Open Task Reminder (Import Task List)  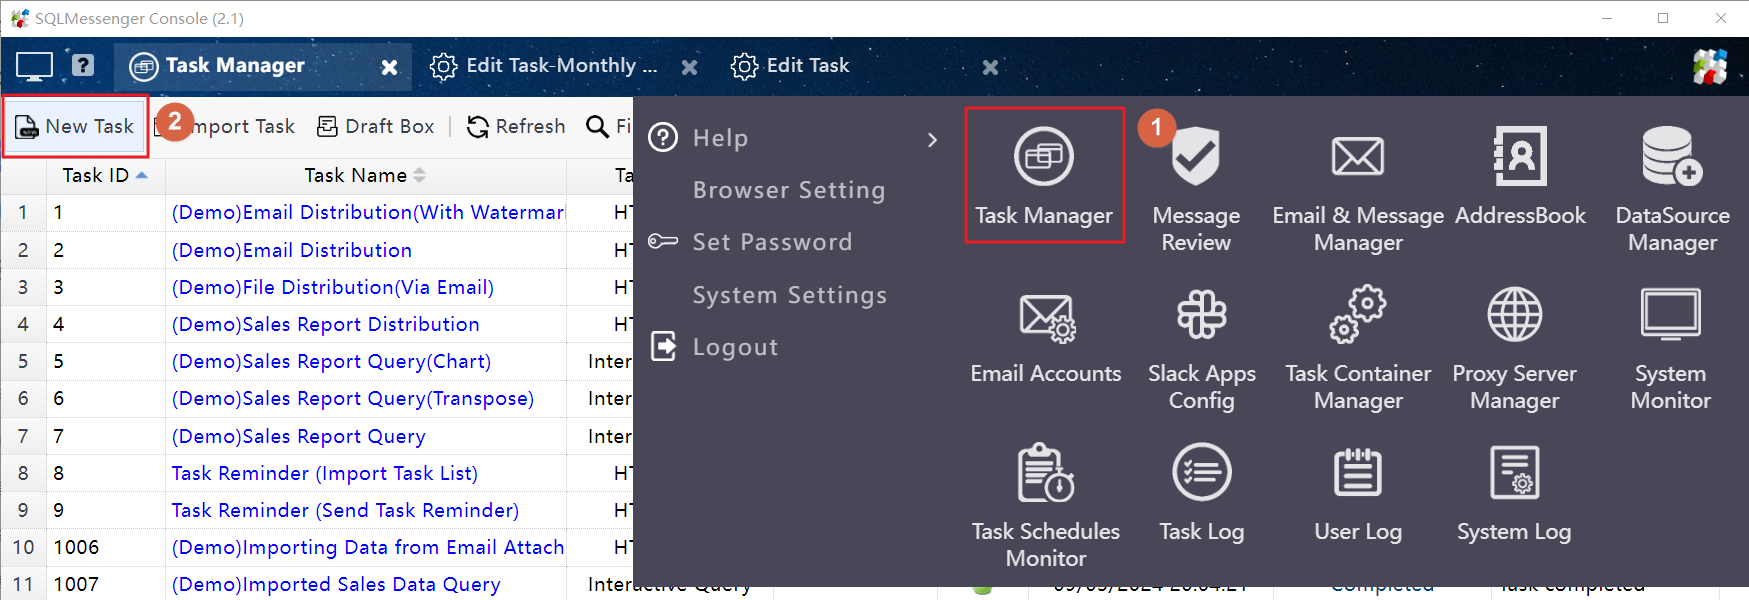[325, 473]
